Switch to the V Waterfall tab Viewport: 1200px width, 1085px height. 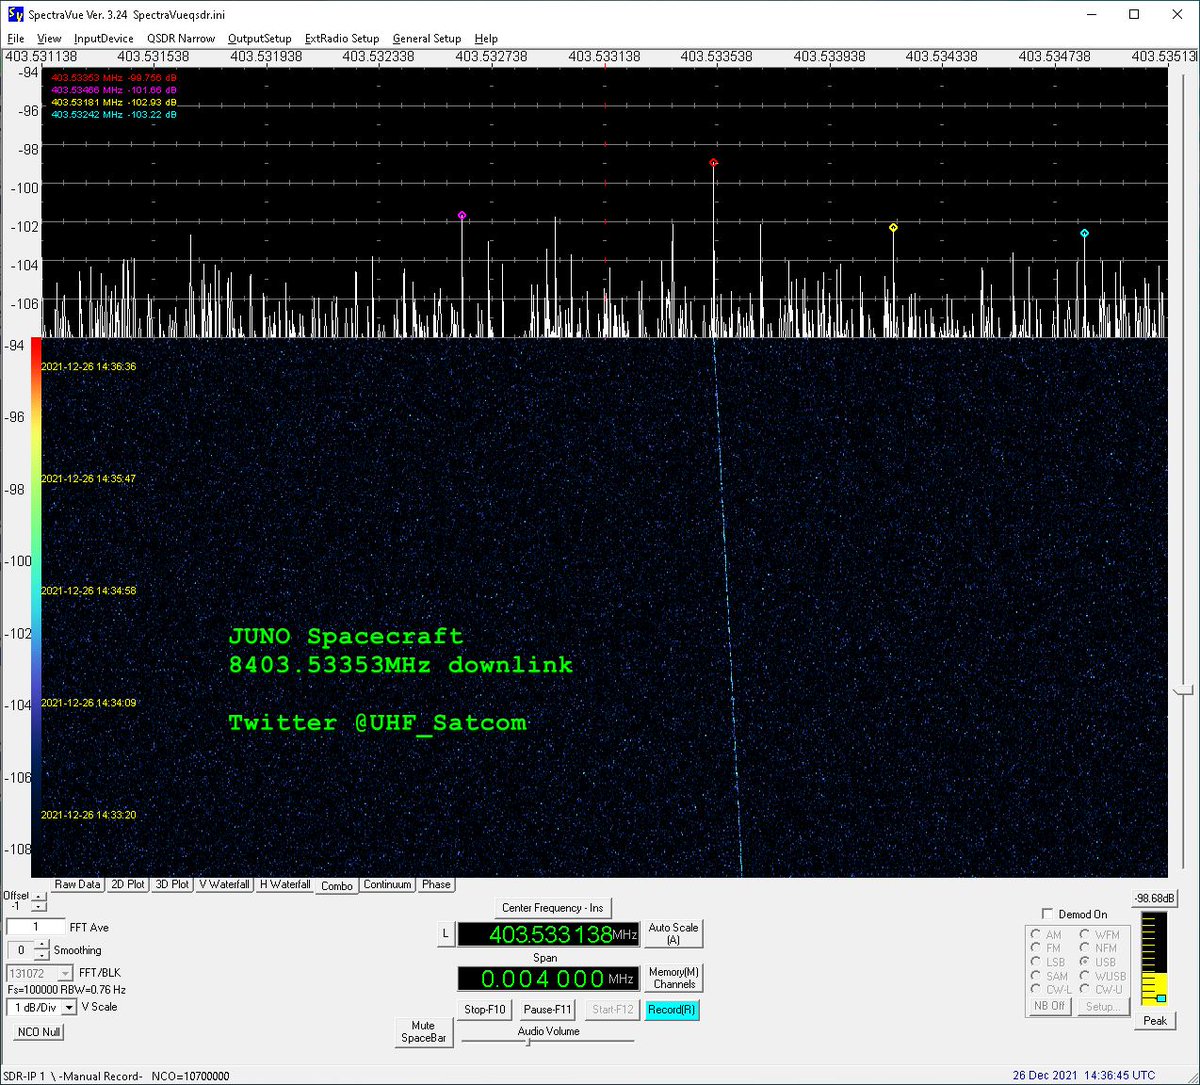pyautogui.click(x=224, y=884)
